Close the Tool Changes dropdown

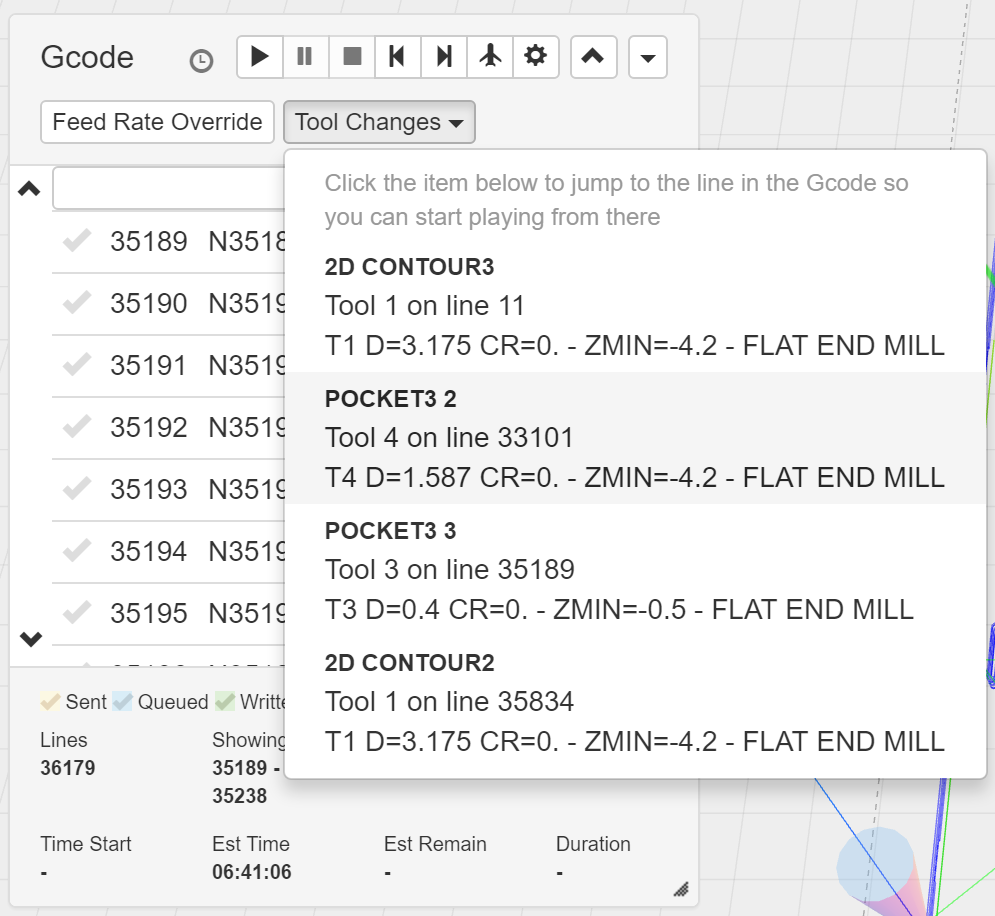[x=379, y=122]
